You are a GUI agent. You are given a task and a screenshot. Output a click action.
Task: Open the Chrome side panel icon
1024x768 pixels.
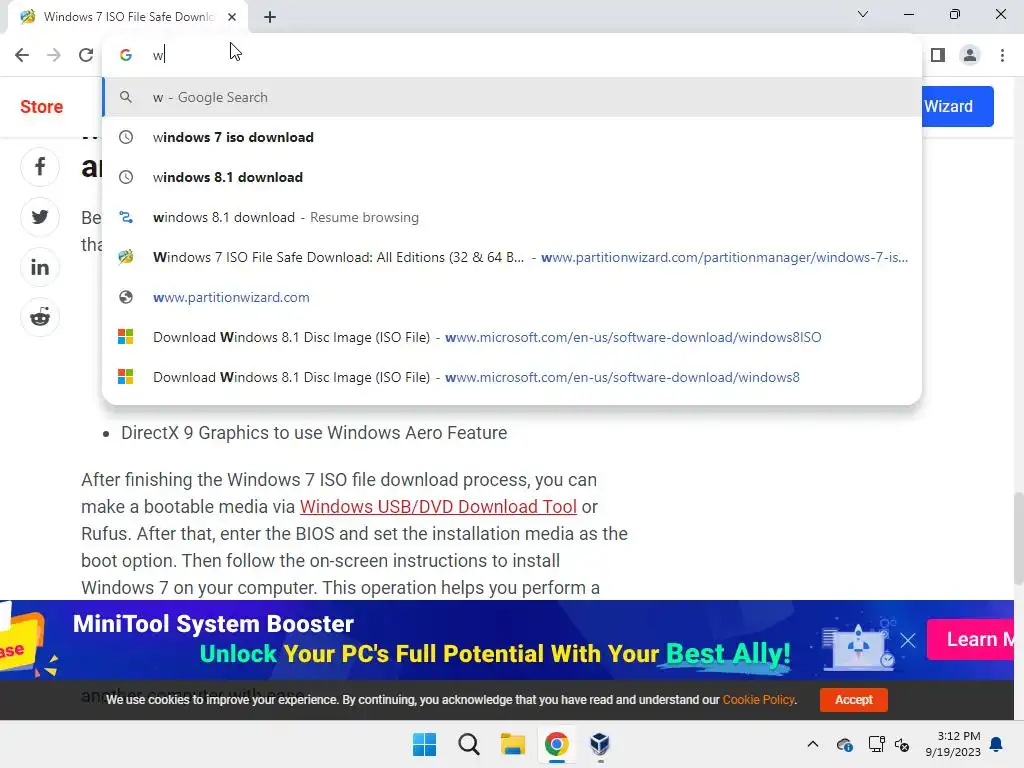938,55
